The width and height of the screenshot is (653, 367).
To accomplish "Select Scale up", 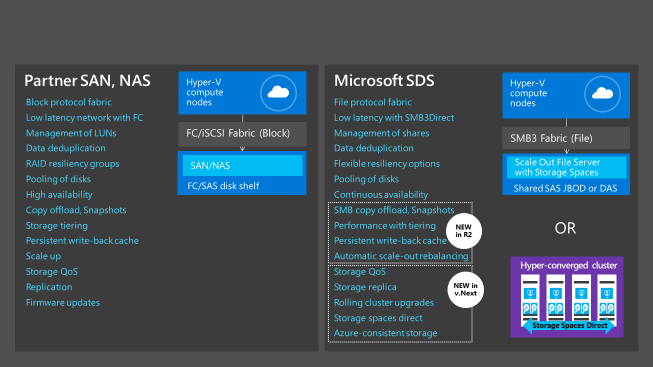I will click(x=43, y=256).
